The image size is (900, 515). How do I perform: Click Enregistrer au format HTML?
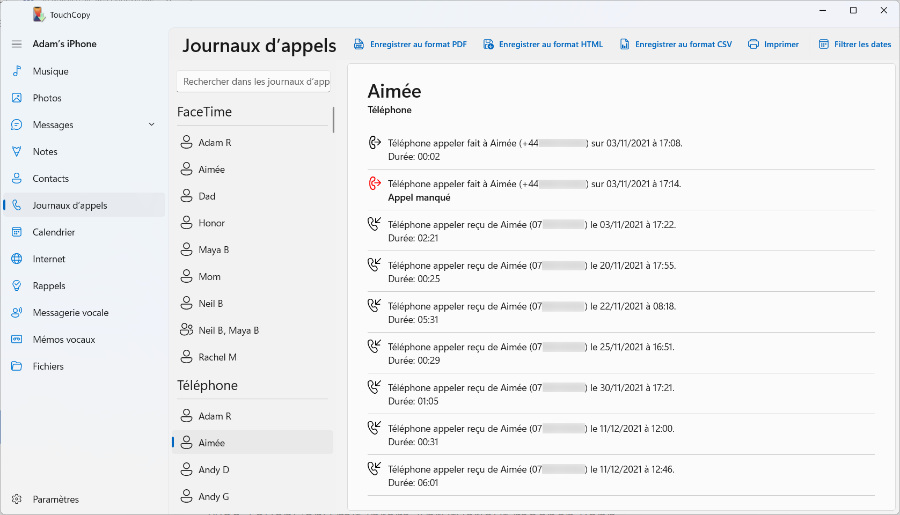543,44
